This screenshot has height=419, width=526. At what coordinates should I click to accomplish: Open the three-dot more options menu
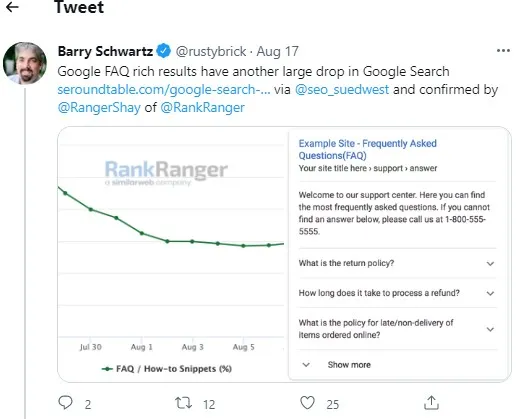point(503,51)
